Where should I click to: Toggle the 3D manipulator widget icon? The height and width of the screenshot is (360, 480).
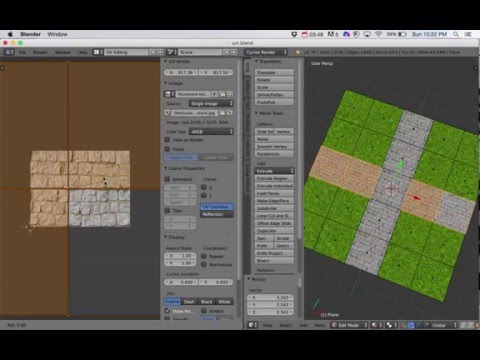pos(404,325)
